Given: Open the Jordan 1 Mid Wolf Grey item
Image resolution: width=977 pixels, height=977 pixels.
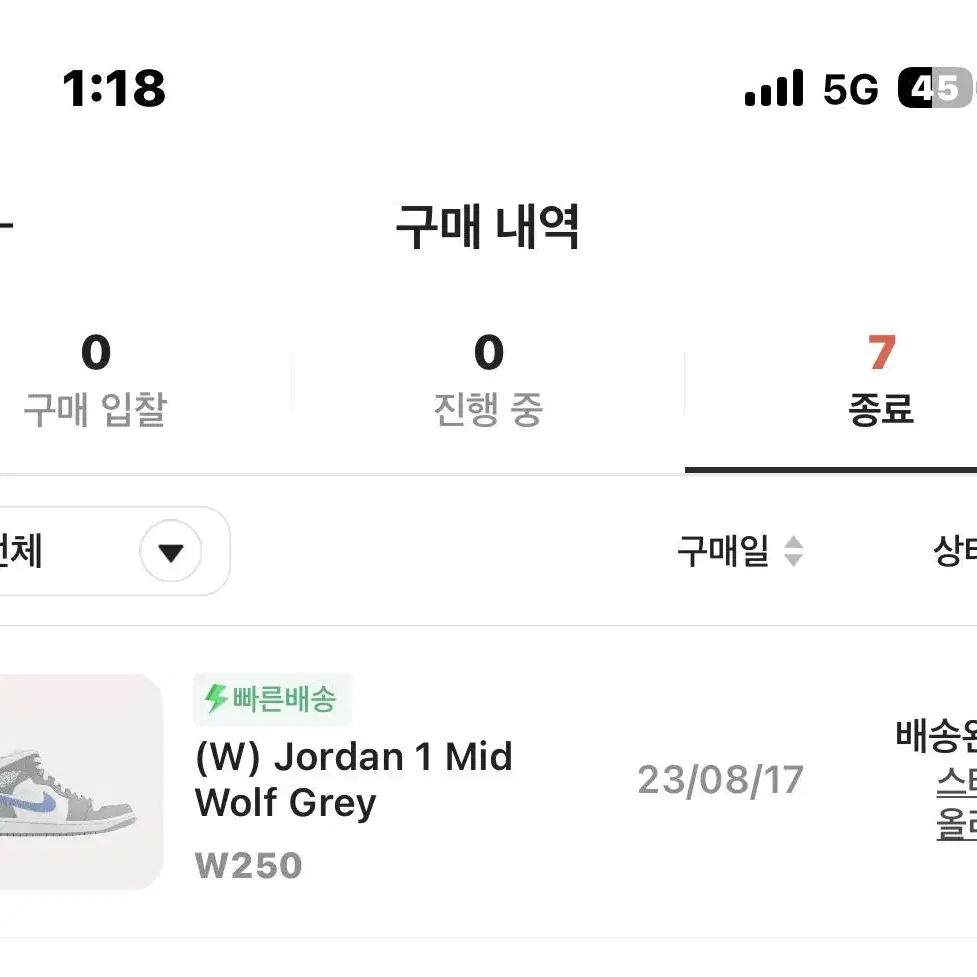Looking at the screenshot, I should pos(354,779).
